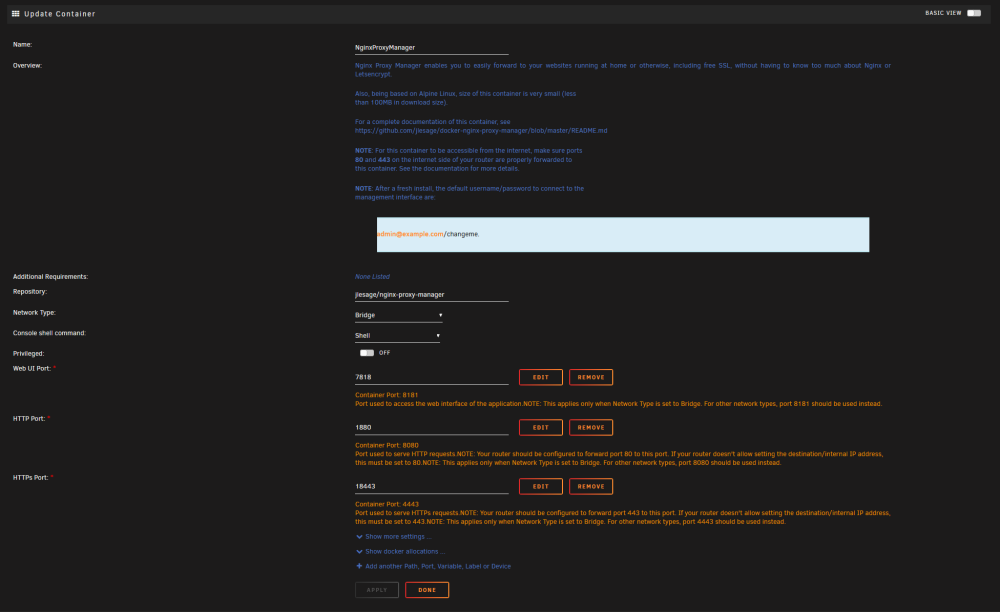Click the grid icon beside Update Container
This screenshot has height=612, width=1000.
pos(16,13)
